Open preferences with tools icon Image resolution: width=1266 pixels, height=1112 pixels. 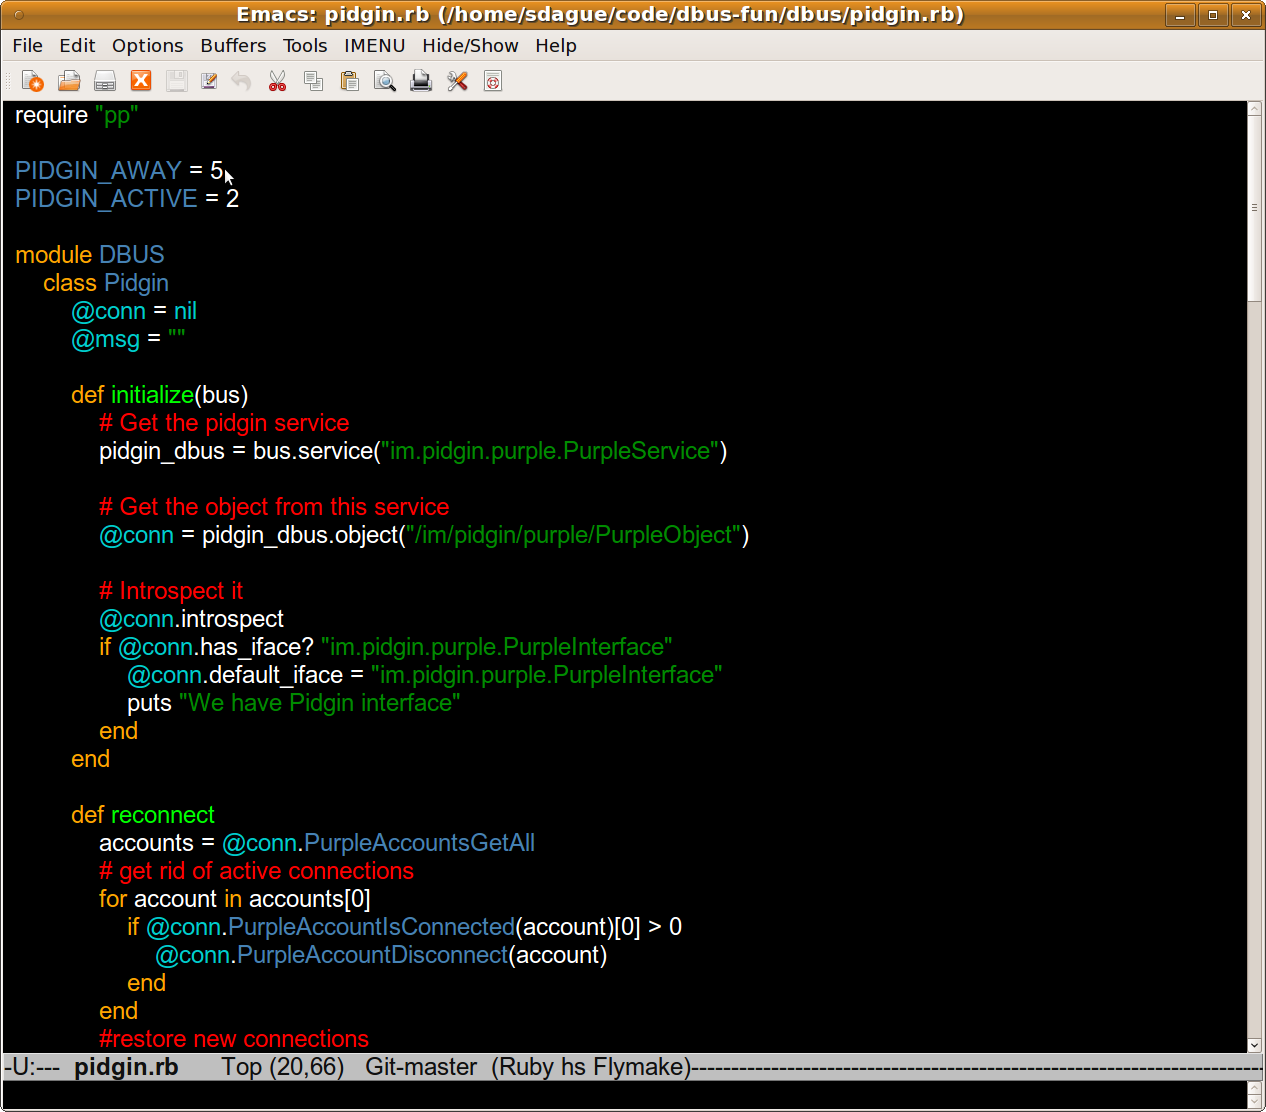(457, 81)
